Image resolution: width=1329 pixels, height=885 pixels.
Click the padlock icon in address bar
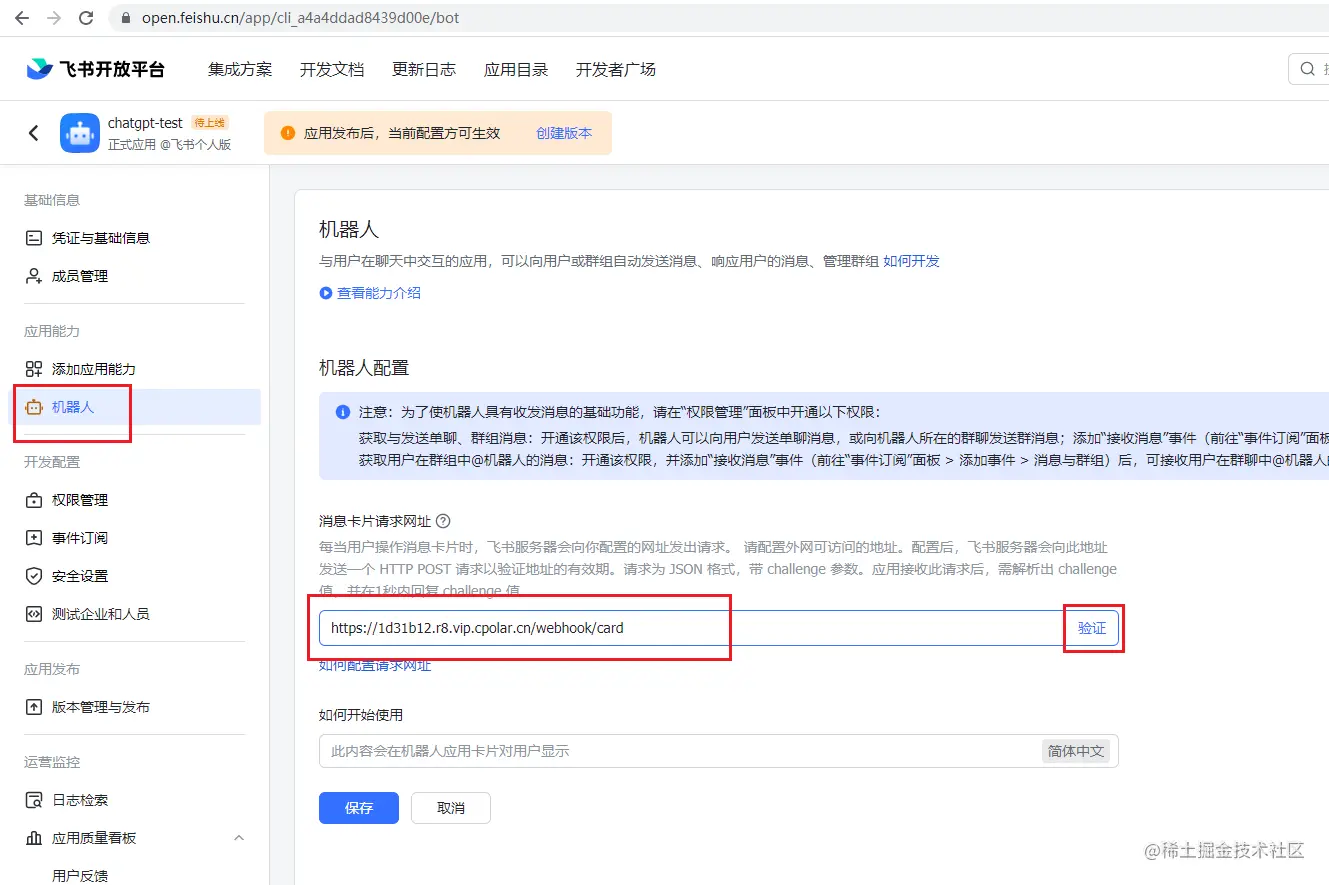click(x=125, y=18)
